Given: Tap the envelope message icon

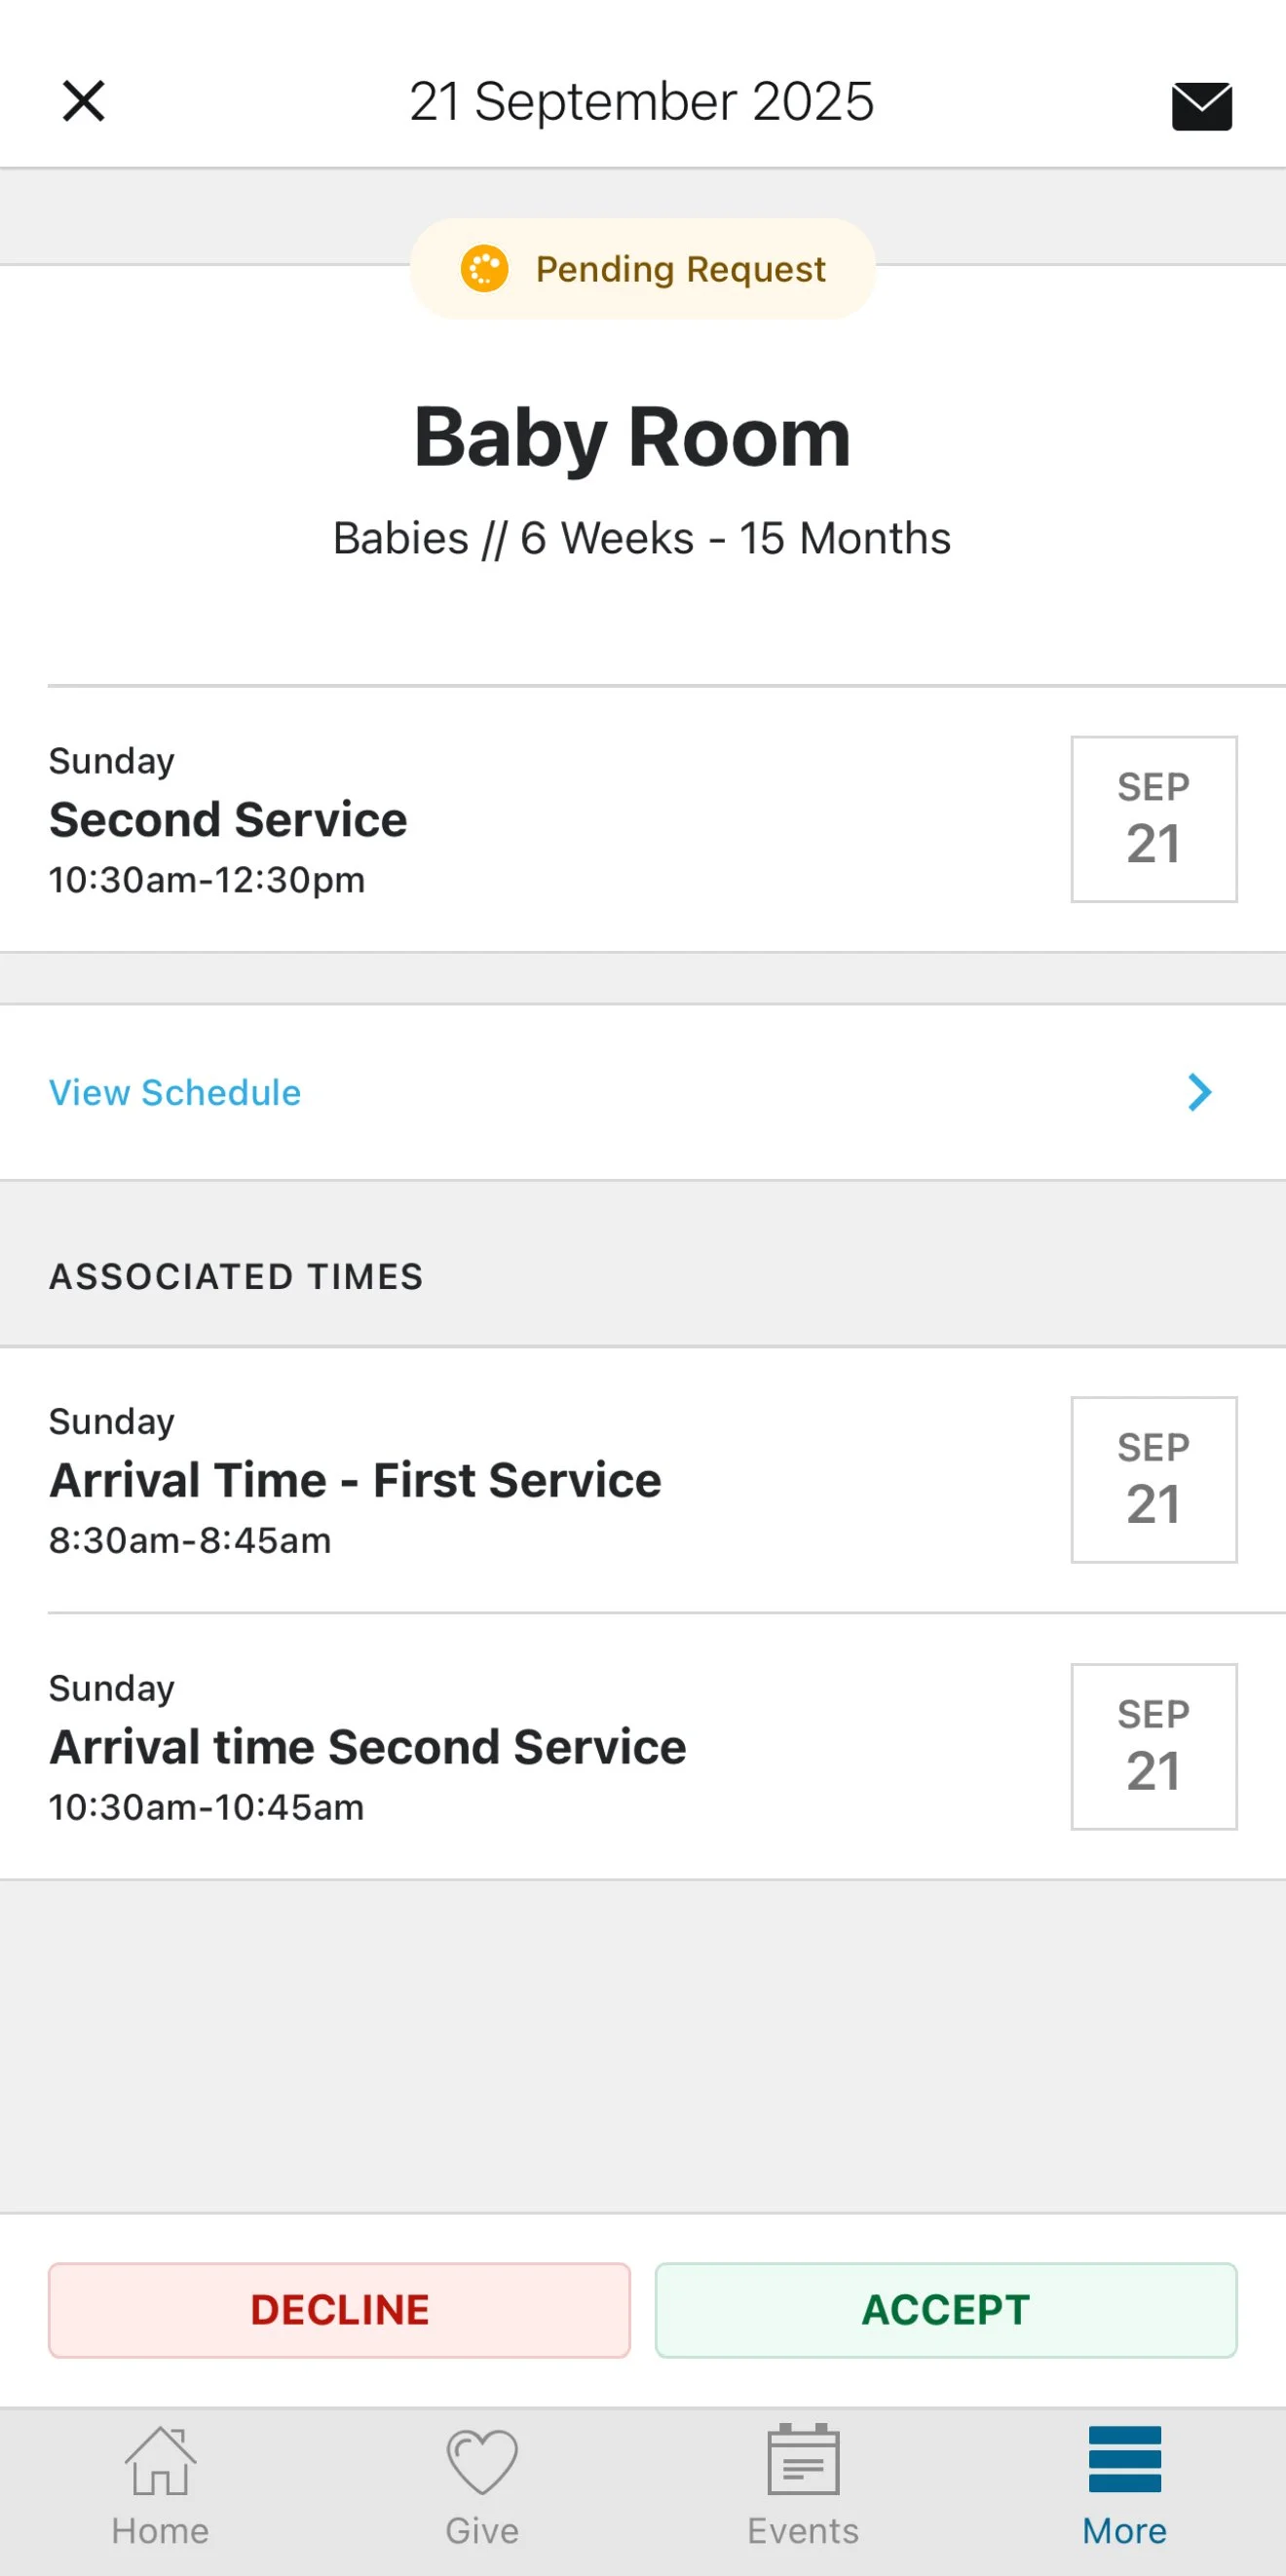Looking at the screenshot, I should click(1201, 105).
